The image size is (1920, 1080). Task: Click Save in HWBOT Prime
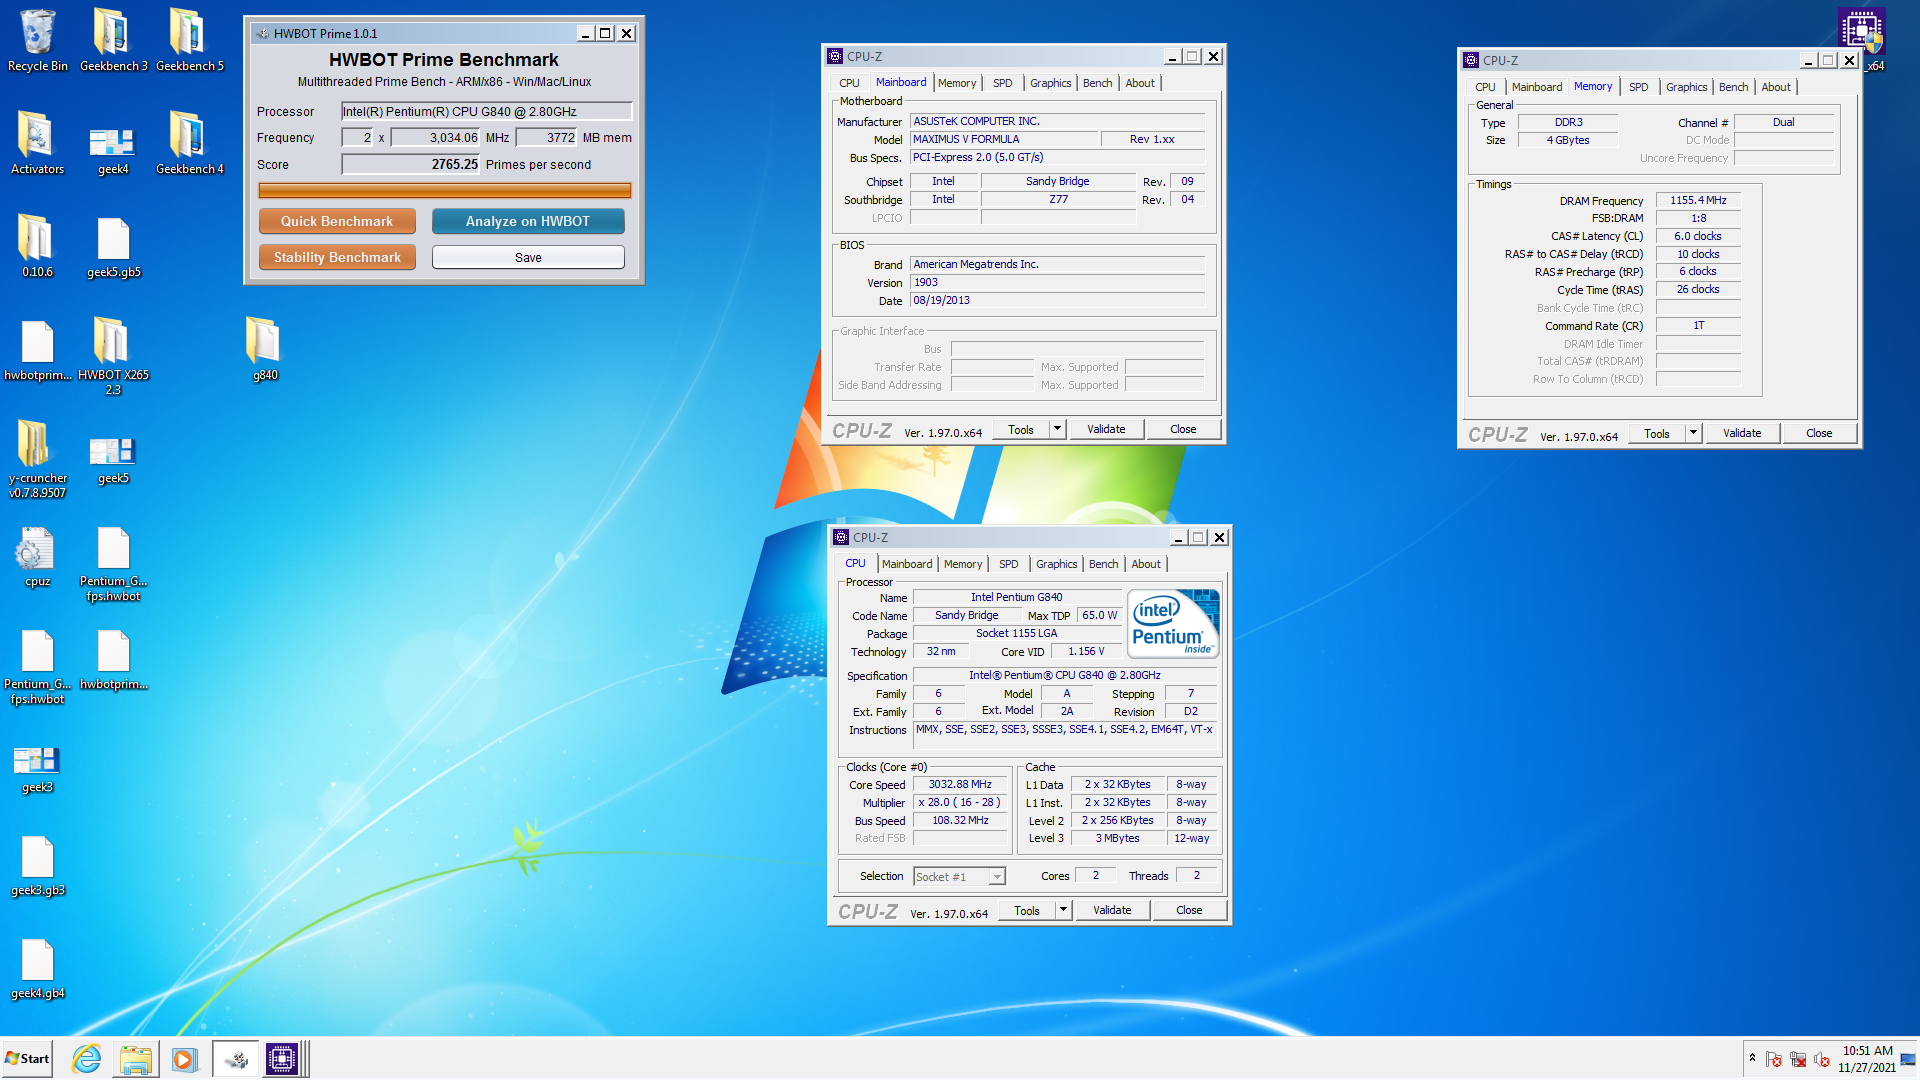click(528, 257)
